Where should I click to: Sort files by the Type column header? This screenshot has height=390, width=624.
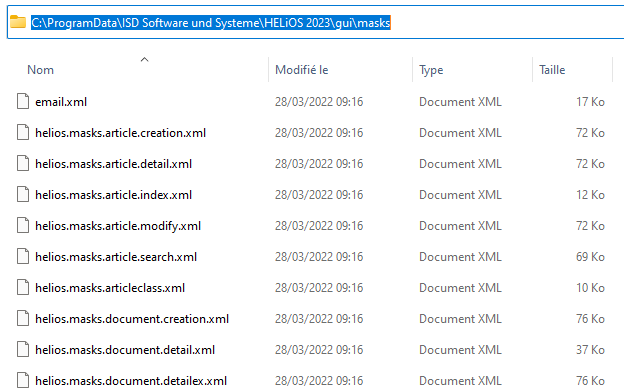point(431,70)
